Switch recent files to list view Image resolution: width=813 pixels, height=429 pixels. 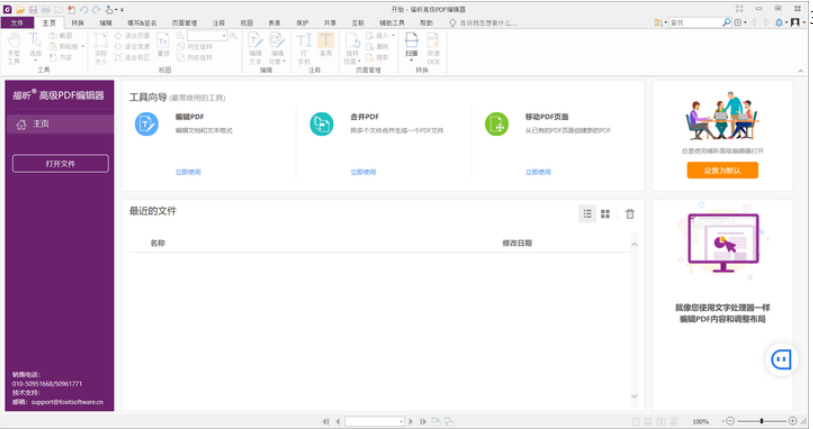pos(587,214)
